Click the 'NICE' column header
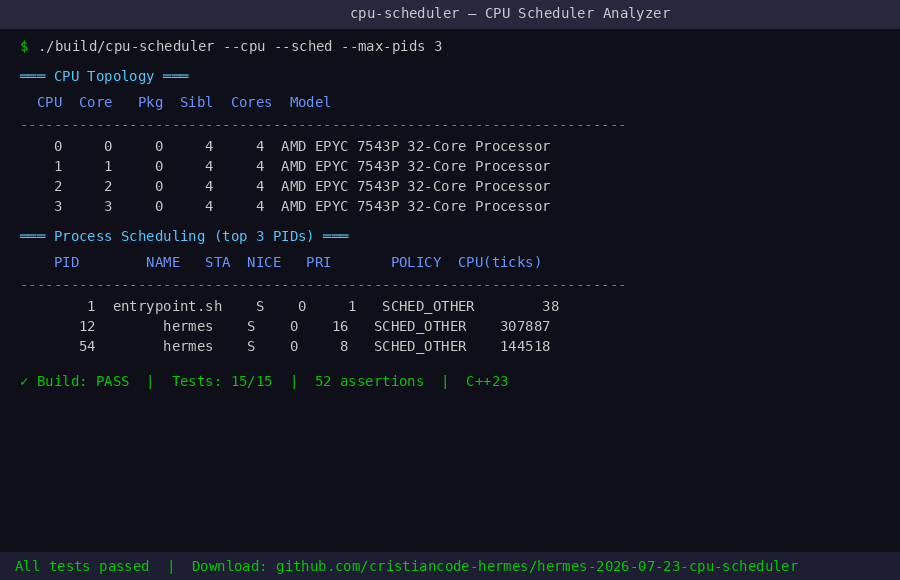The width and height of the screenshot is (900, 580). point(264,262)
